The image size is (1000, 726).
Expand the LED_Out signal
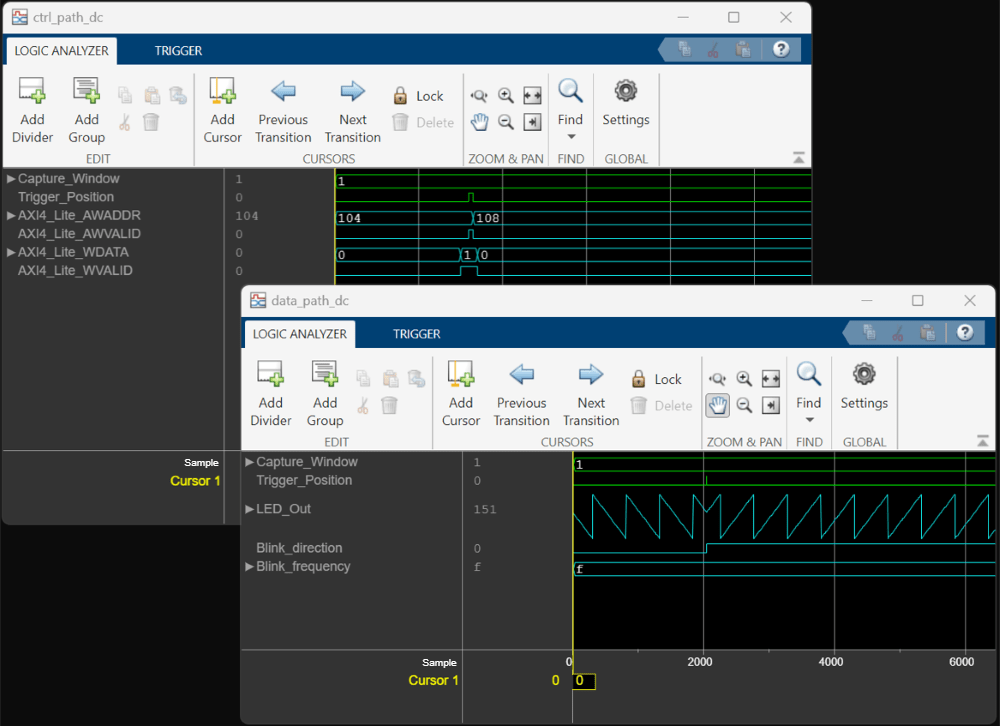250,509
